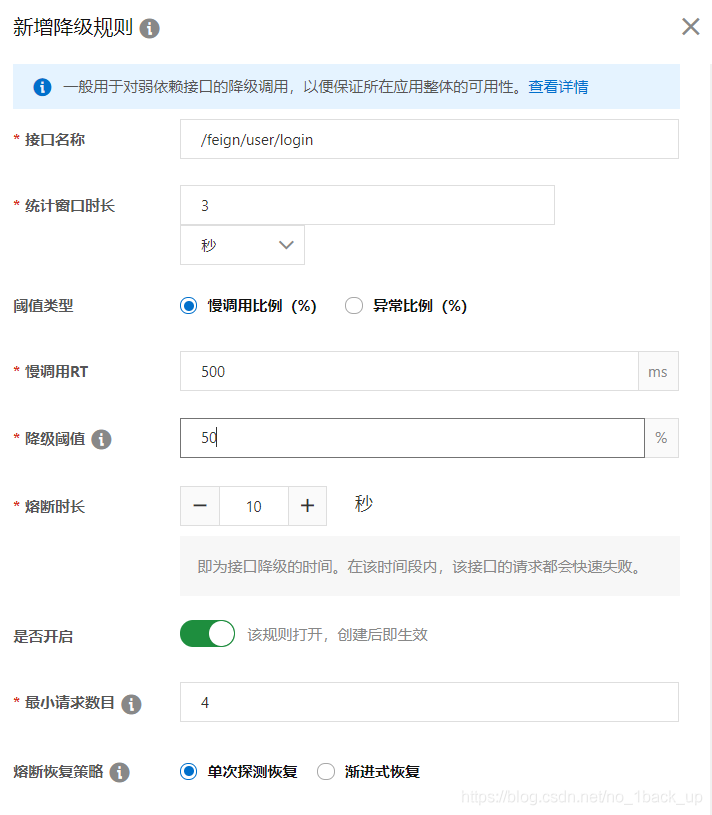Click the minus icon to decrease 熔断时长

pyautogui.click(x=199, y=506)
